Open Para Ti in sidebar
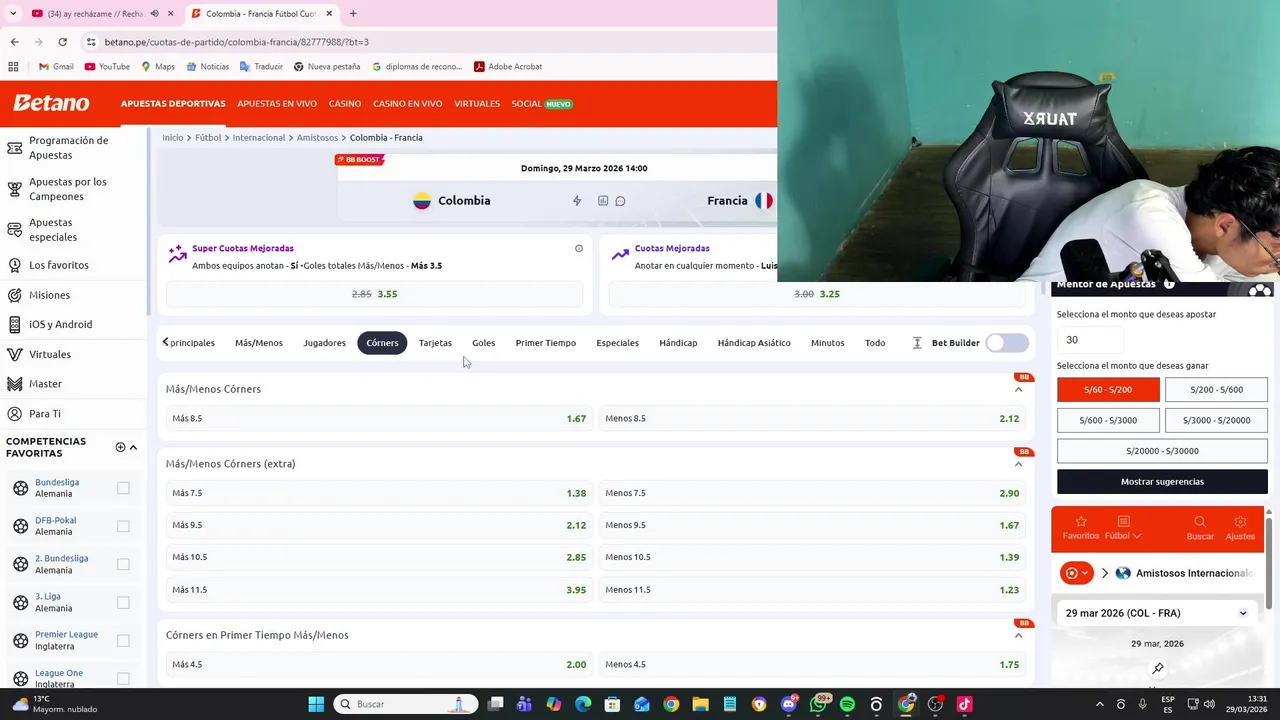1280x720 pixels. point(45,413)
